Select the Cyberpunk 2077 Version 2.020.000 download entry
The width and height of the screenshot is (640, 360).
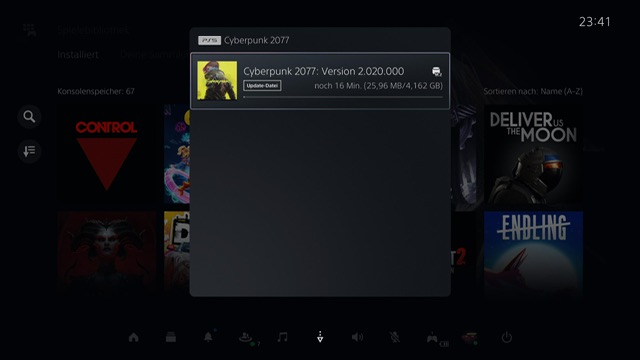pos(320,81)
